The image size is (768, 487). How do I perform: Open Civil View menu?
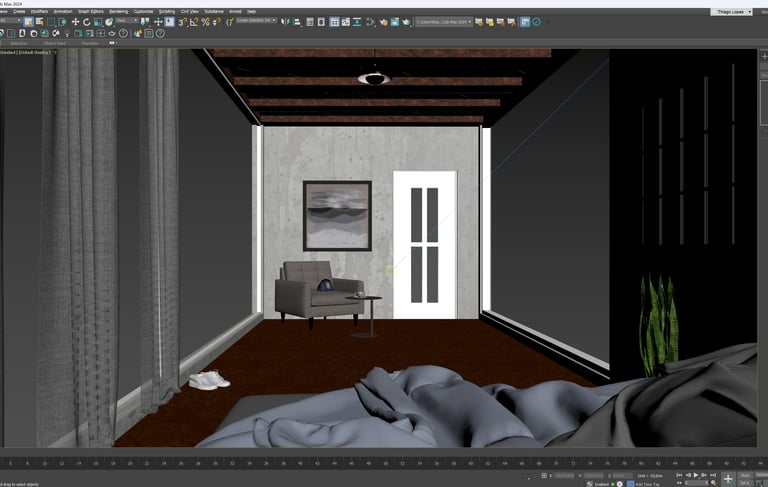point(190,11)
